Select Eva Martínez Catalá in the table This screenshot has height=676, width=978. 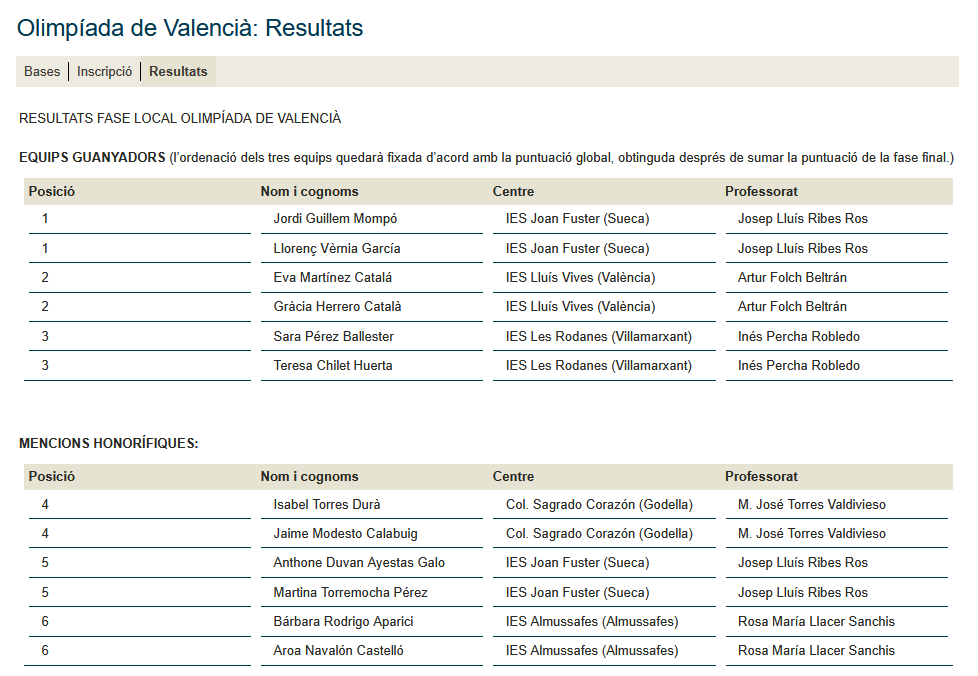pos(332,278)
